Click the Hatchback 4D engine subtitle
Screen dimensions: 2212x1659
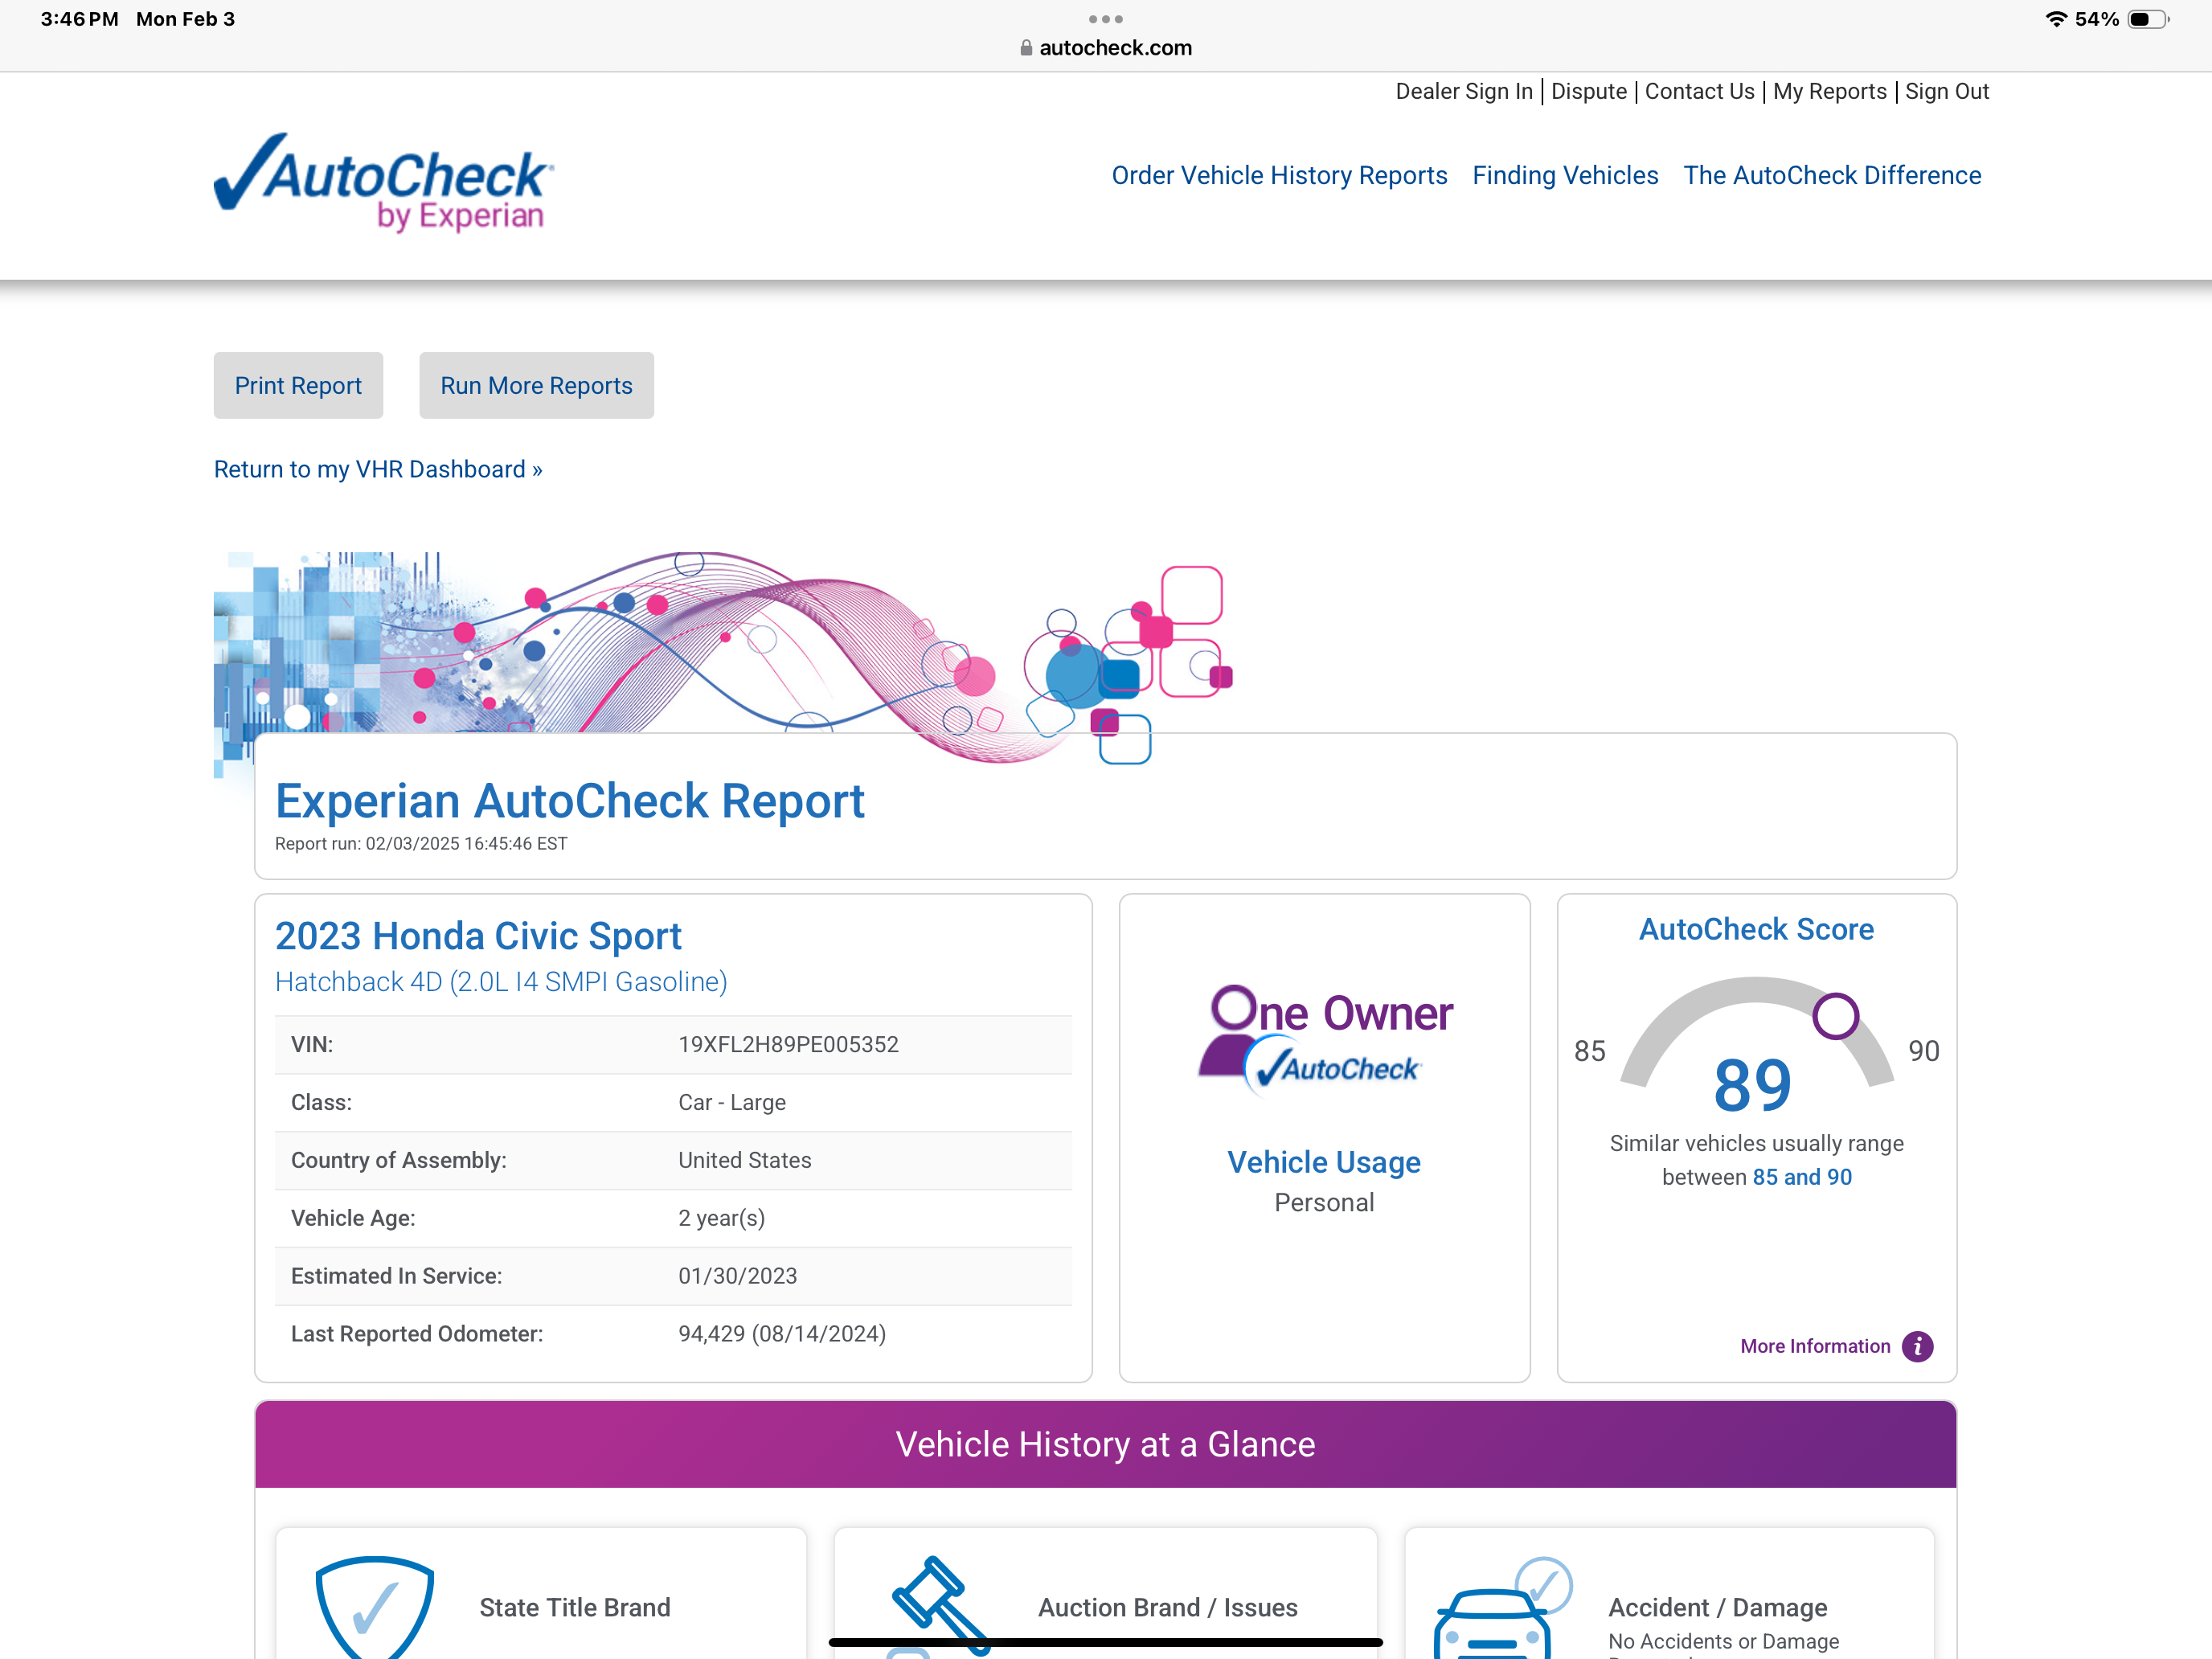[x=501, y=981]
